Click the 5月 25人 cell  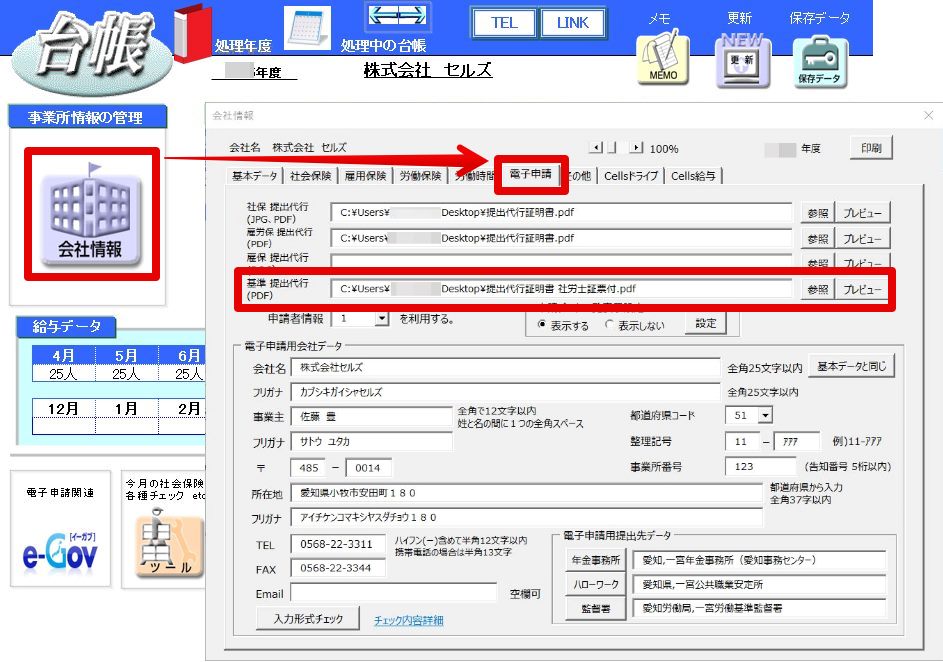[x=127, y=373]
